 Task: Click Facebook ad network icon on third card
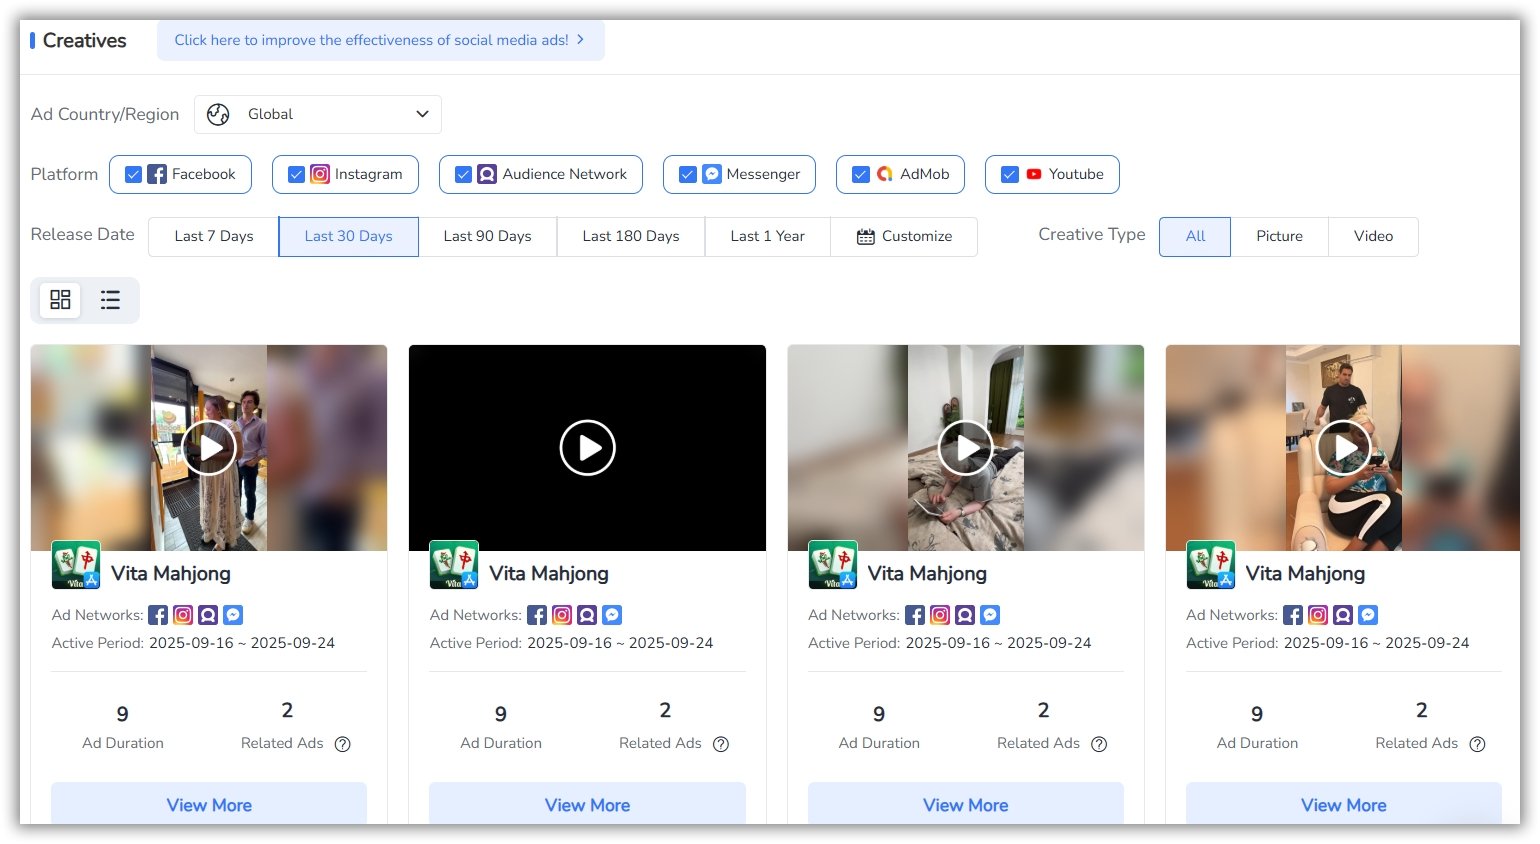(915, 615)
